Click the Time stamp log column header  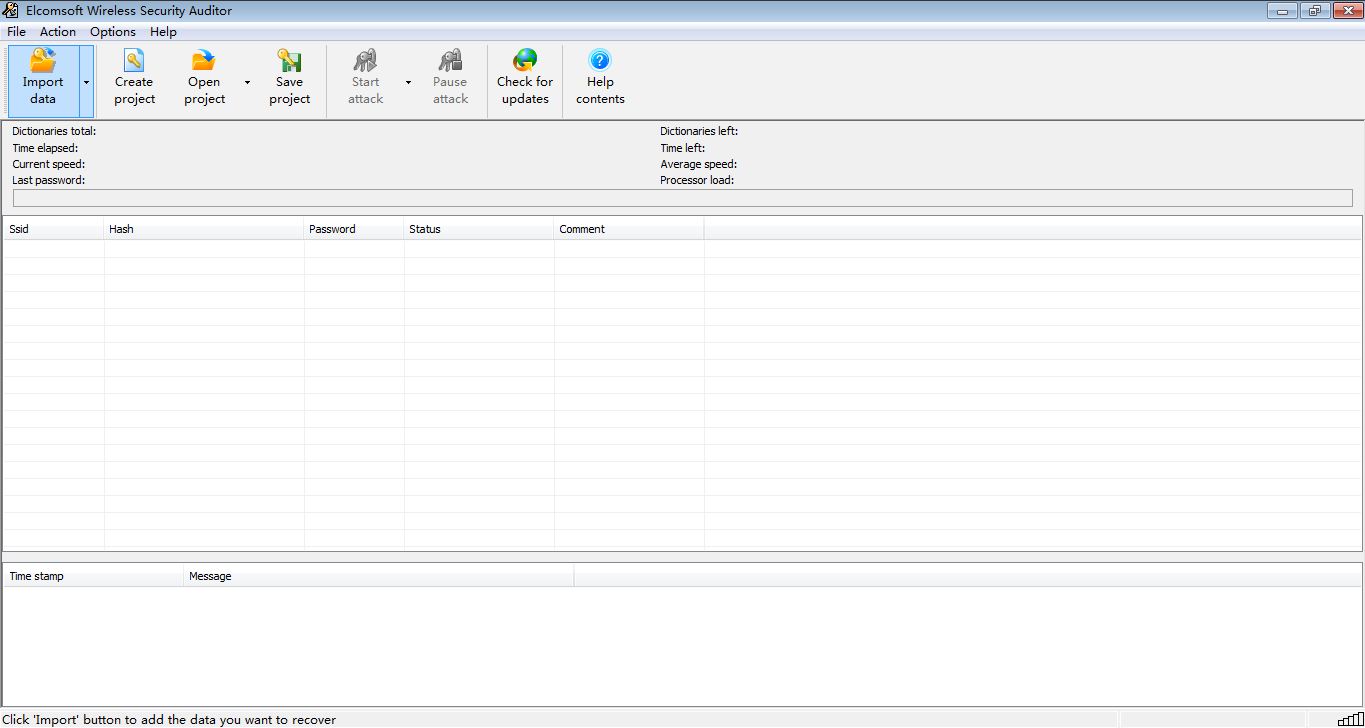pyautogui.click(x=93, y=576)
